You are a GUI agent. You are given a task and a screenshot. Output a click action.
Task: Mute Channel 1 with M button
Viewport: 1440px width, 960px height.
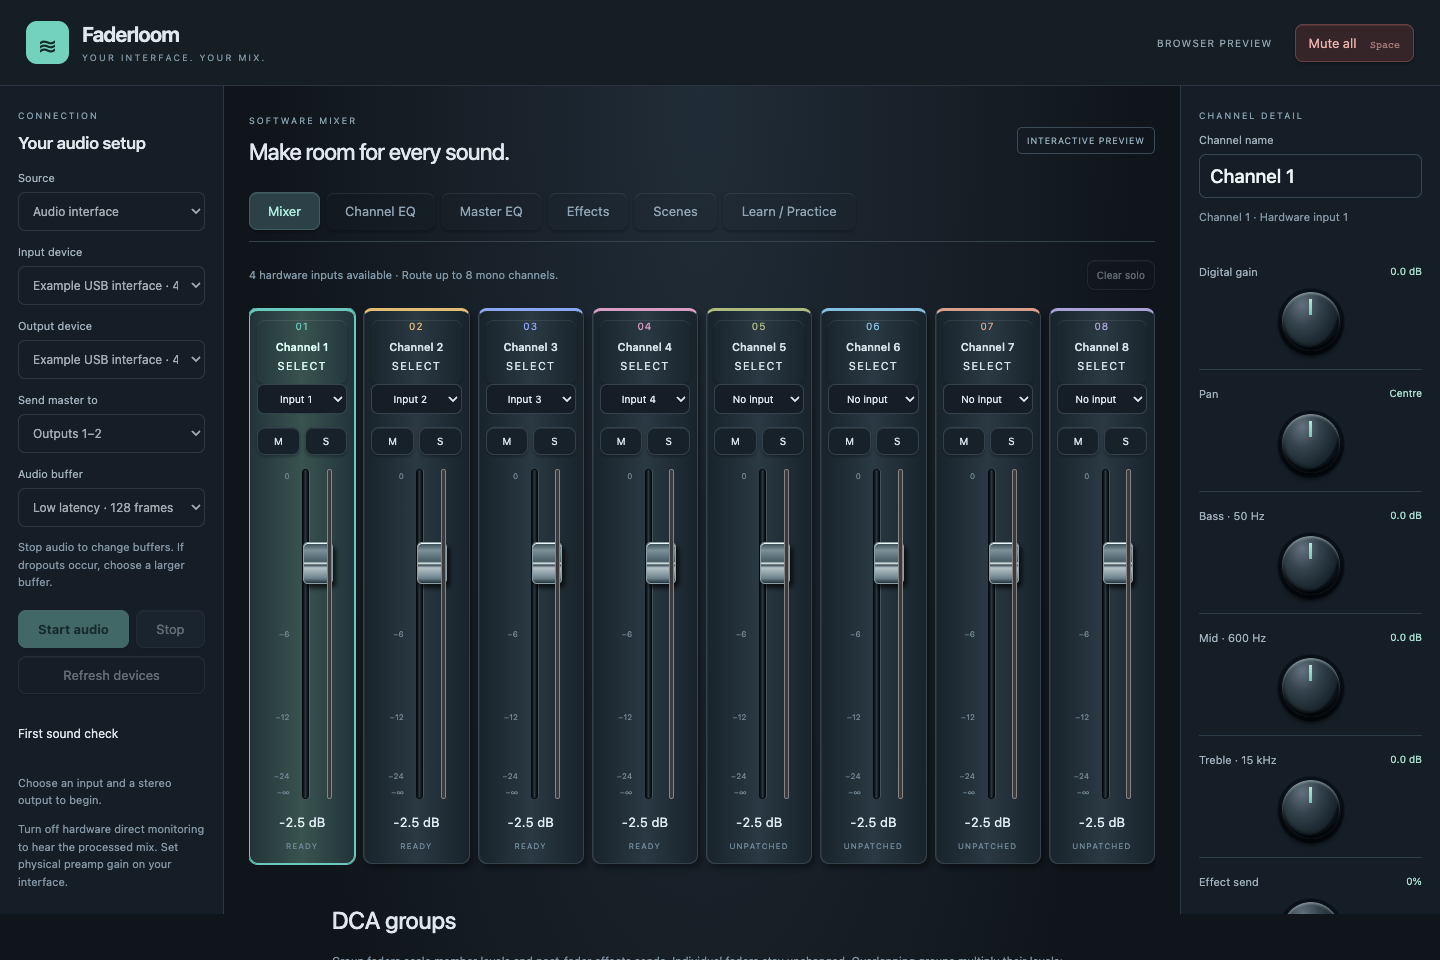278,441
